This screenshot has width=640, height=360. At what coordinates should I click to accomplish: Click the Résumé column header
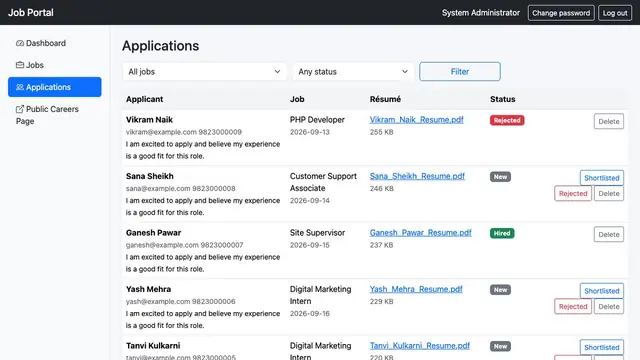(x=385, y=99)
